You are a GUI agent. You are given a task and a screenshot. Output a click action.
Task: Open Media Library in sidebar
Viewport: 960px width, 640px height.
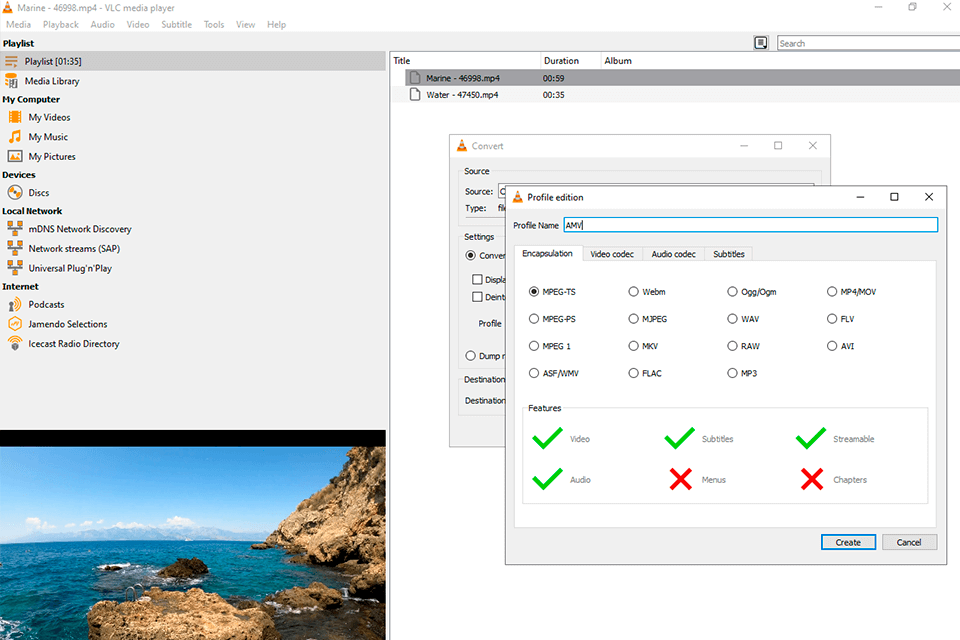coord(52,81)
